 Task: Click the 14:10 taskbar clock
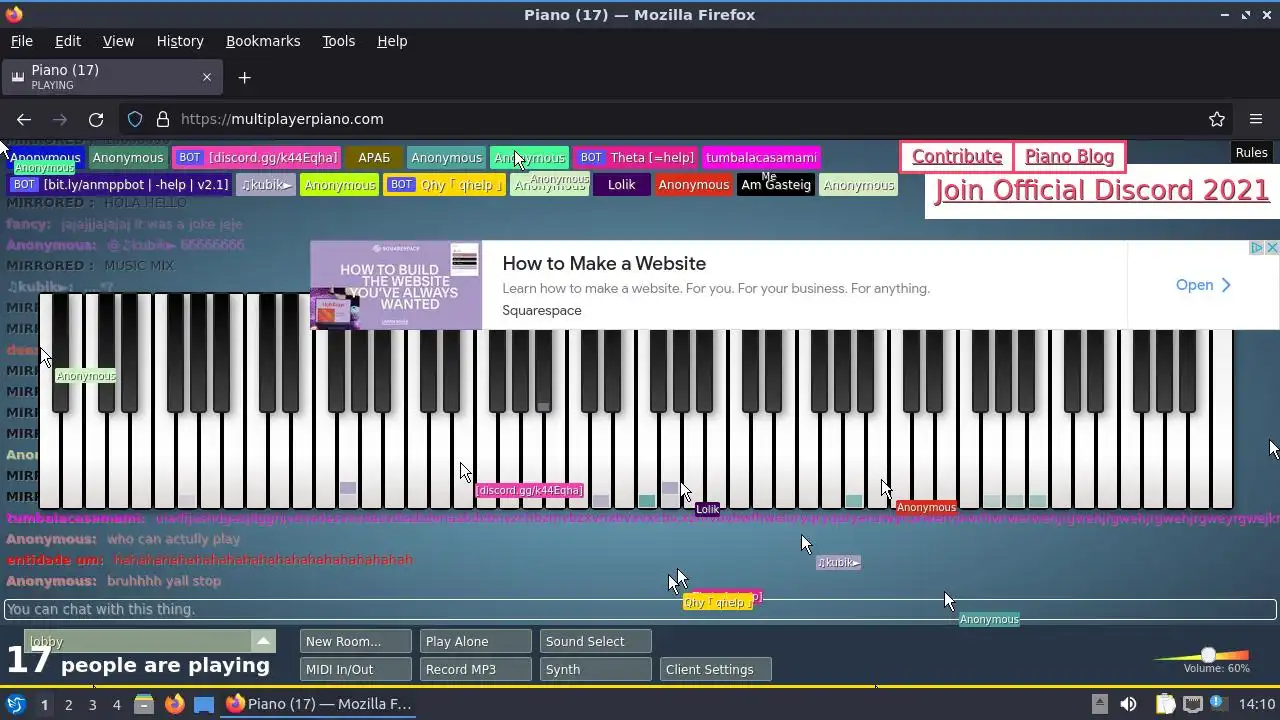1257,704
